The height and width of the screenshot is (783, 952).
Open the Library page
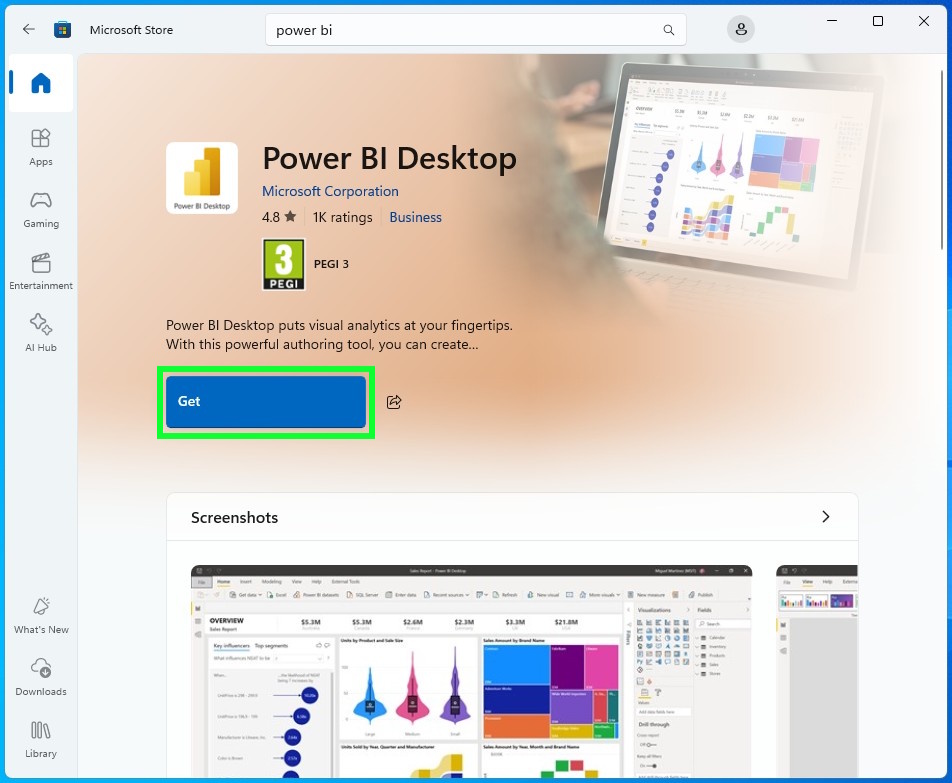coord(41,738)
